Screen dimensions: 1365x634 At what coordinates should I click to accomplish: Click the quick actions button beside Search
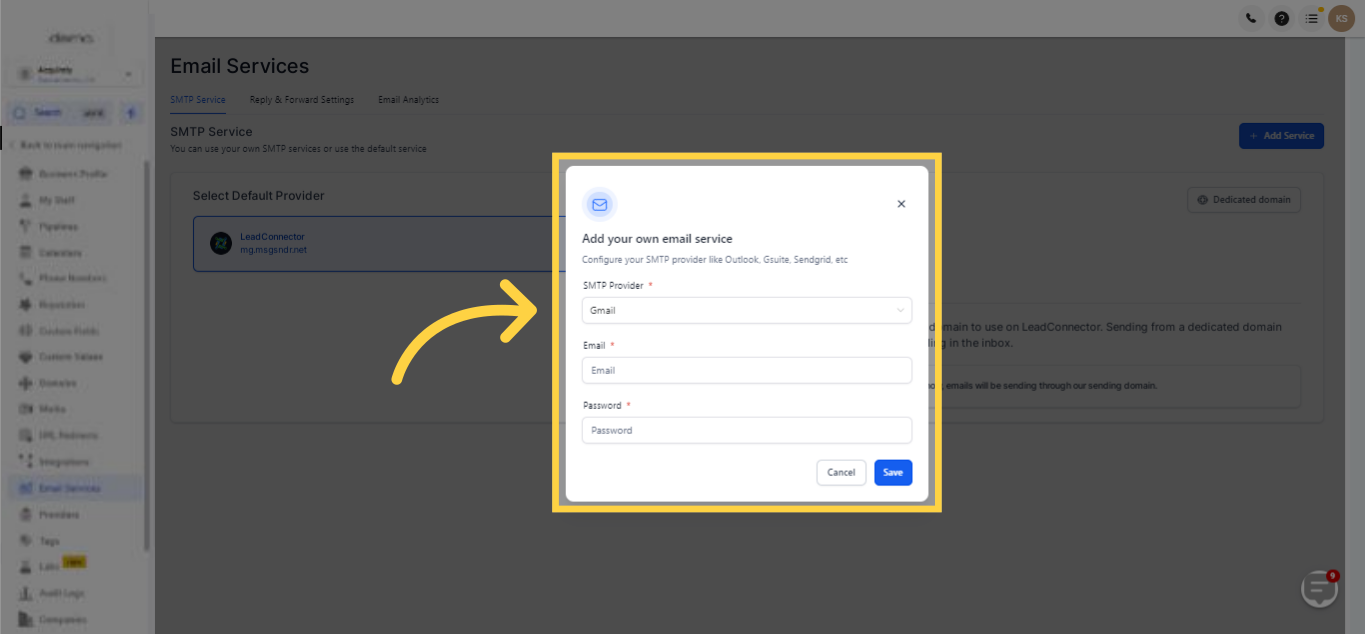click(131, 113)
